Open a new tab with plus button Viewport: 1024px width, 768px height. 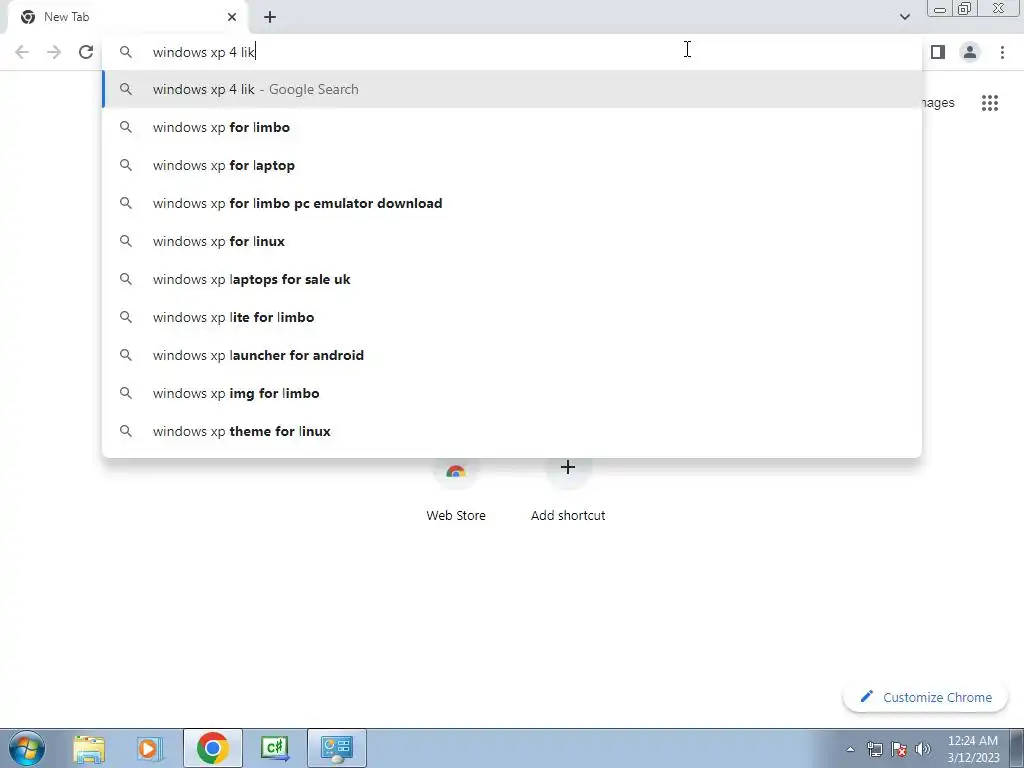click(270, 17)
